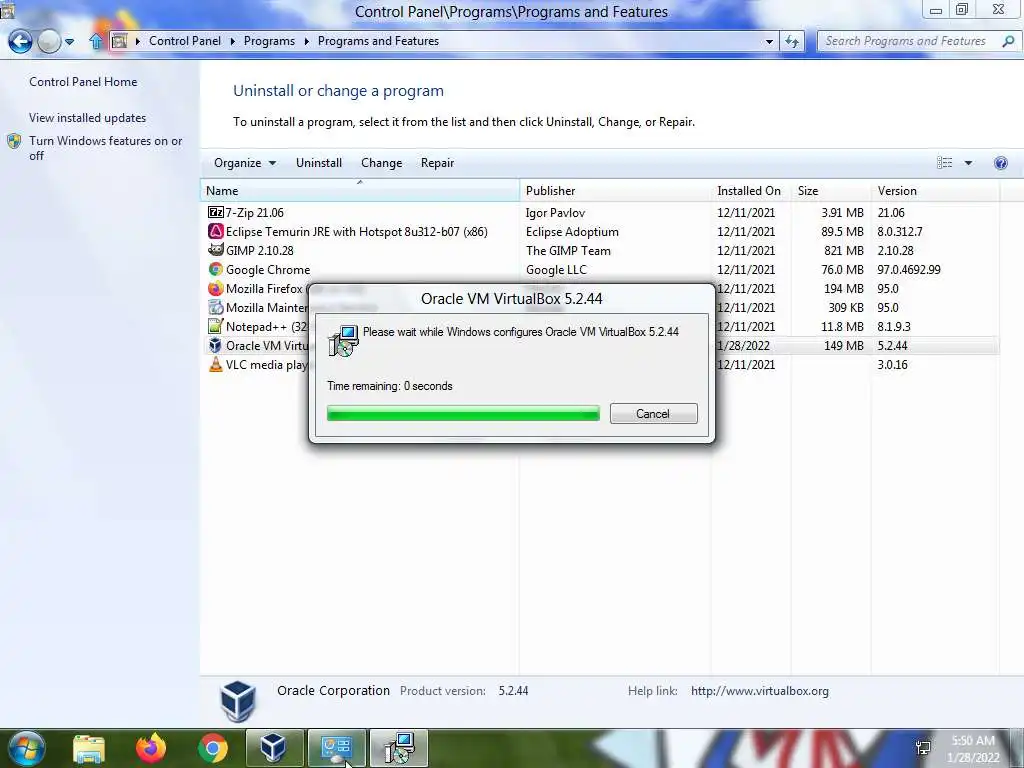Click the change view icon

[944, 163]
